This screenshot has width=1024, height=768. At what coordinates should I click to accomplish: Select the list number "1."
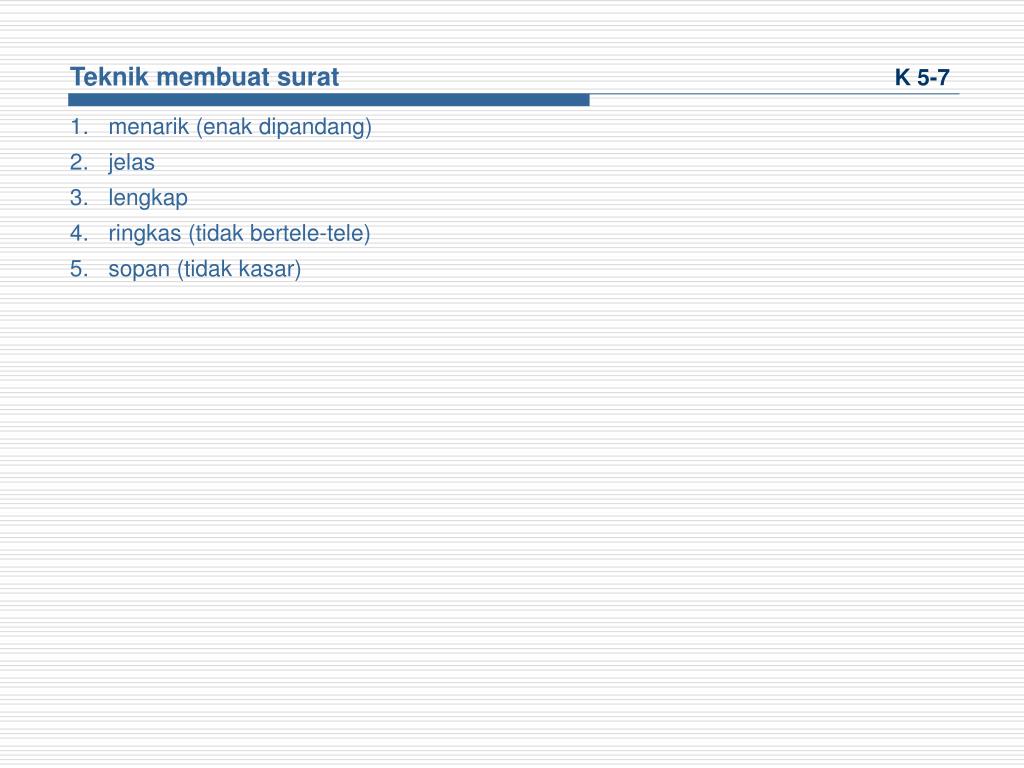[79, 127]
